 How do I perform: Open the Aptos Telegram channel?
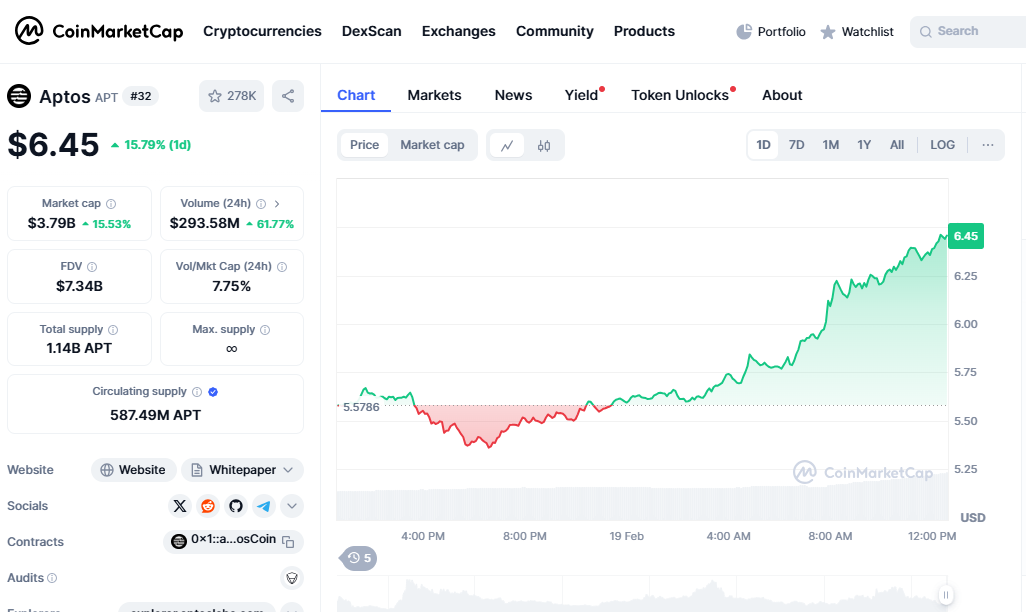coord(263,506)
